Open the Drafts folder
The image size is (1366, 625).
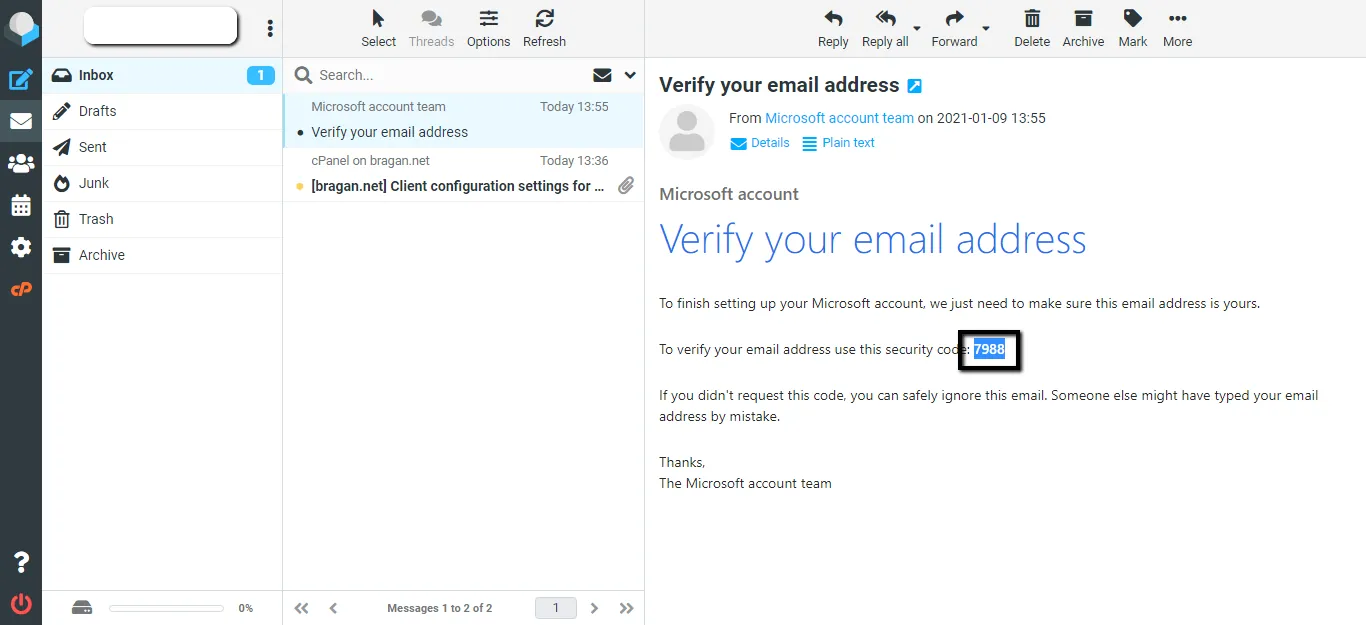click(162, 111)
